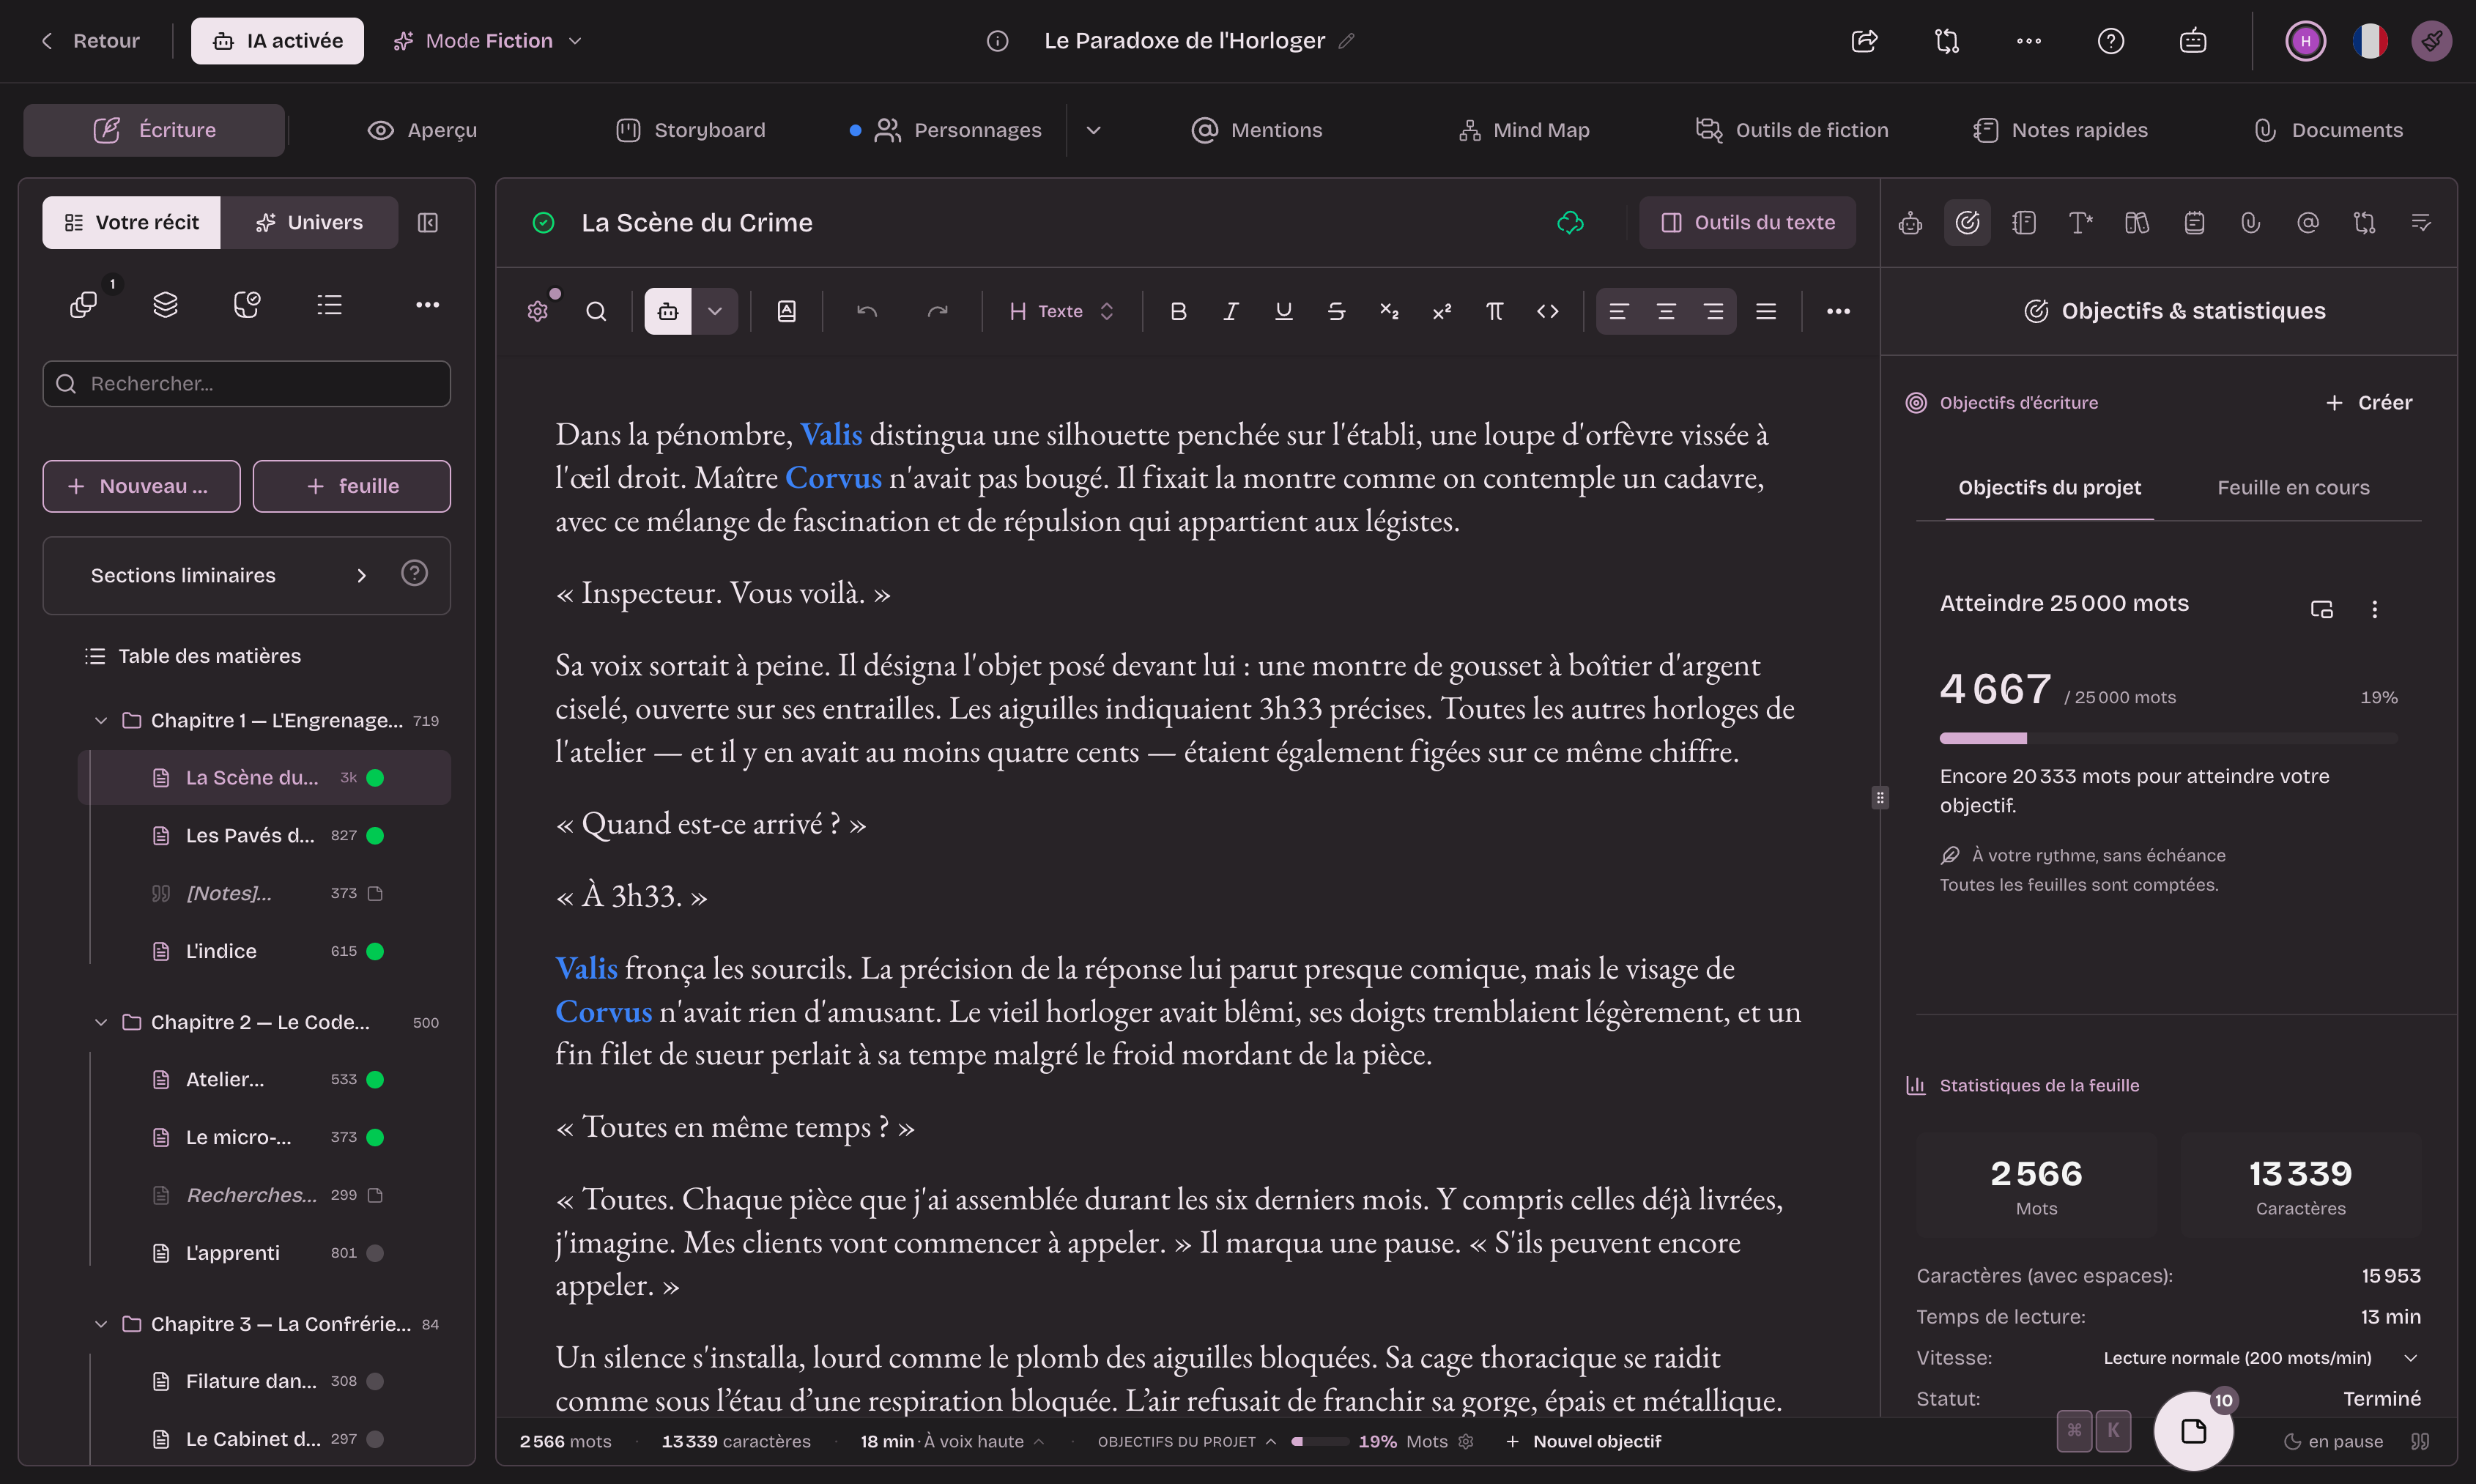
Task: Justify the text alignment
Action: (1766, 311)
